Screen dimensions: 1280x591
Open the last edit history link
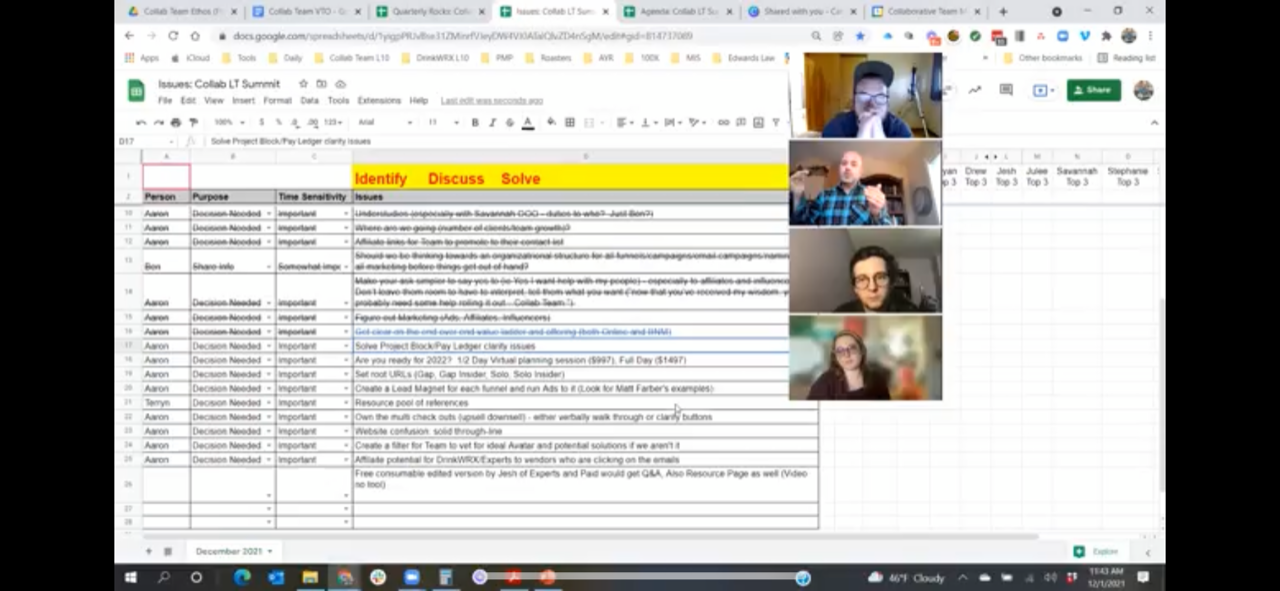coord(491,101)
